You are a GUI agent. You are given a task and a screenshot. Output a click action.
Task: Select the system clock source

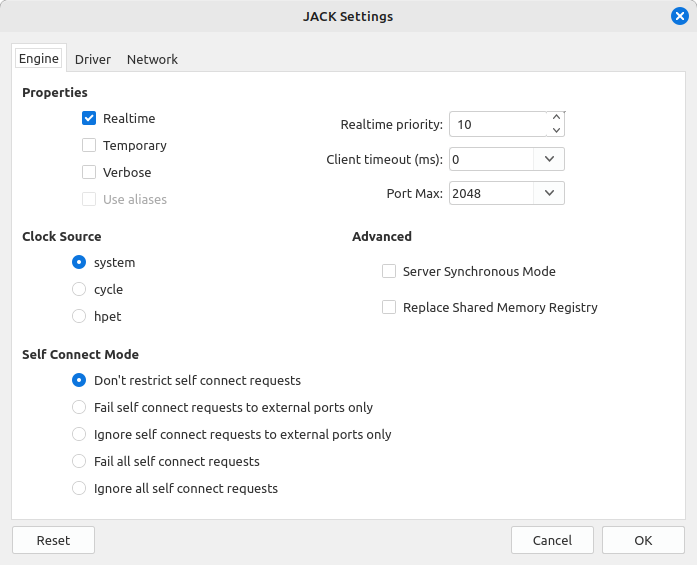click(79, 262)
